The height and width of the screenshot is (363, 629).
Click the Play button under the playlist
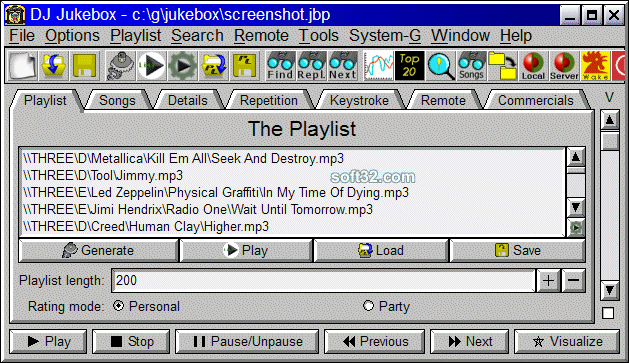coord(246,250)
